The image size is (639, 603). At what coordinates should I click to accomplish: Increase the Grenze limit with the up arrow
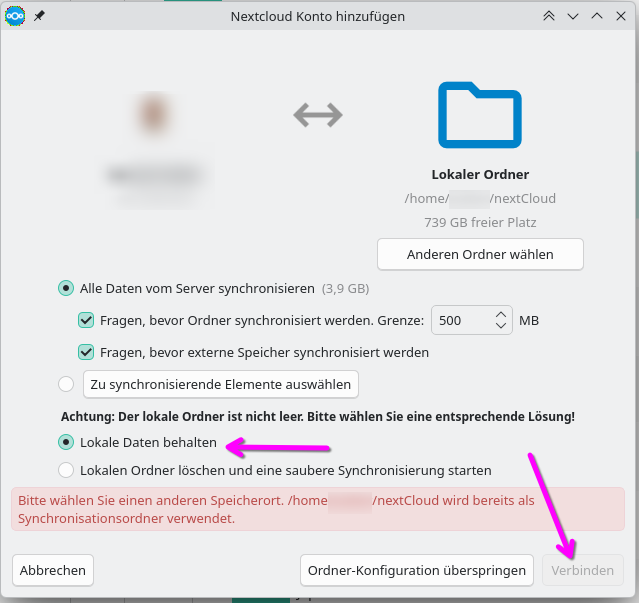click(x=501, y=314)
